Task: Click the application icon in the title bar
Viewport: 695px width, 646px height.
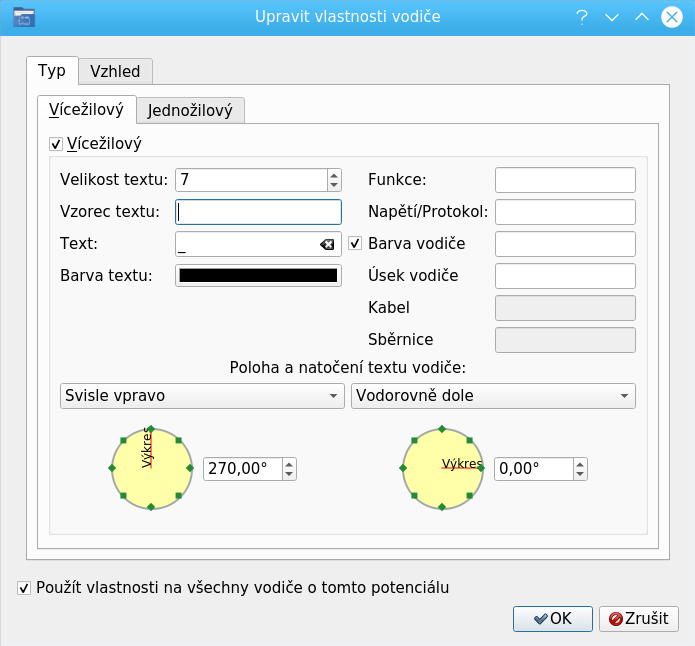Action: tap(24, 17)
